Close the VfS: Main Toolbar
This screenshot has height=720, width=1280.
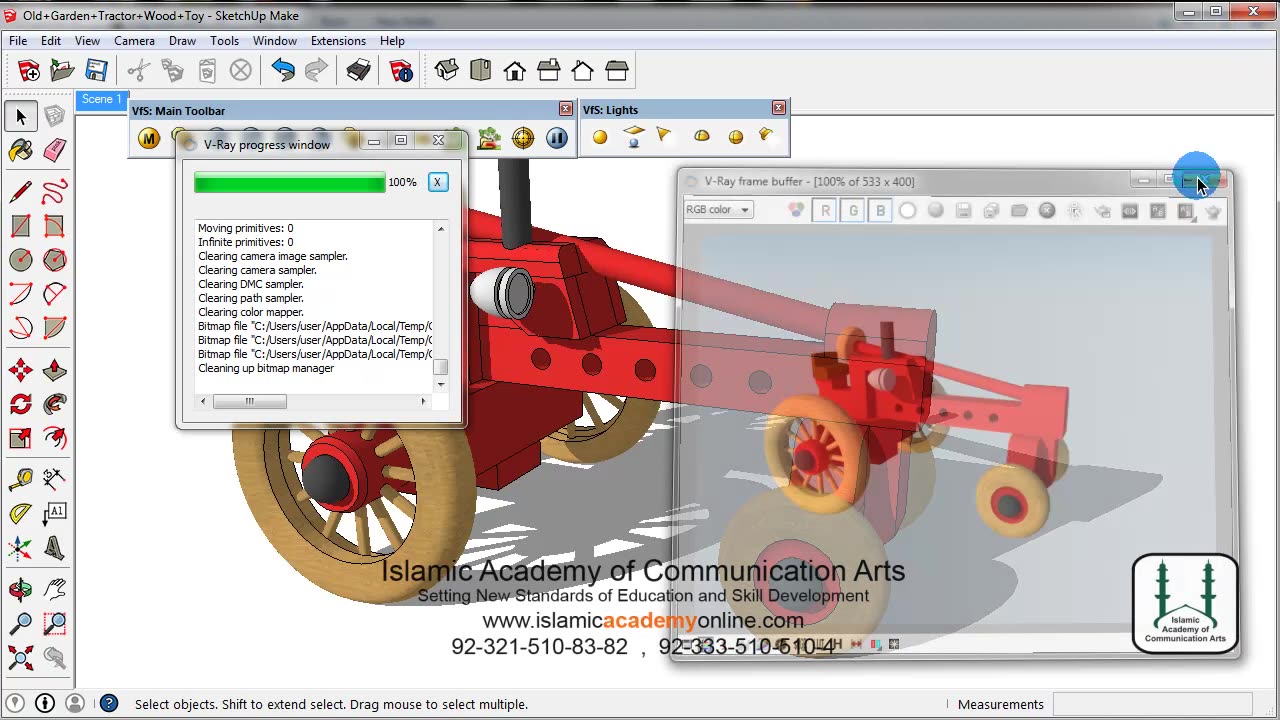[566, 109]
